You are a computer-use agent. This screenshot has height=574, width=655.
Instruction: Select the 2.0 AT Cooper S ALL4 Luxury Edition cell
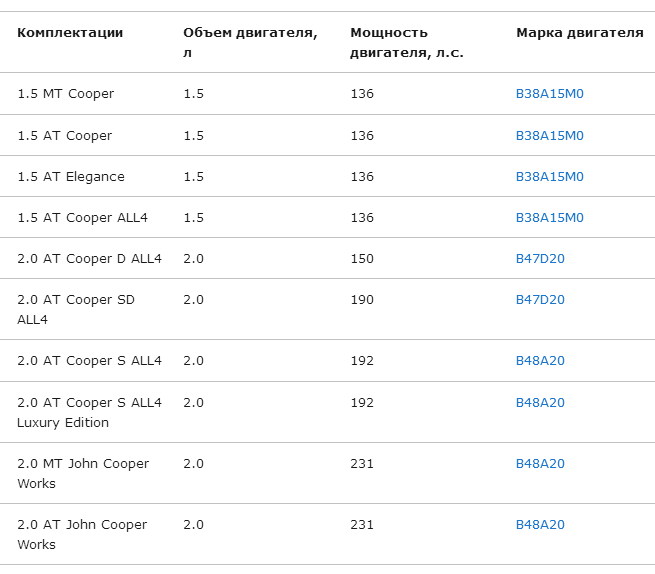pyautogui.click(x=89, y=412)
